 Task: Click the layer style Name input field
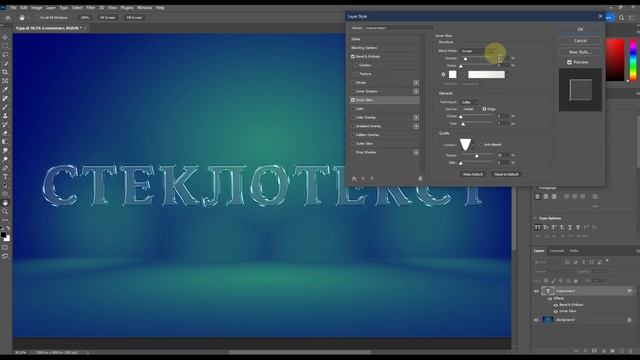[x=398, y=28]
